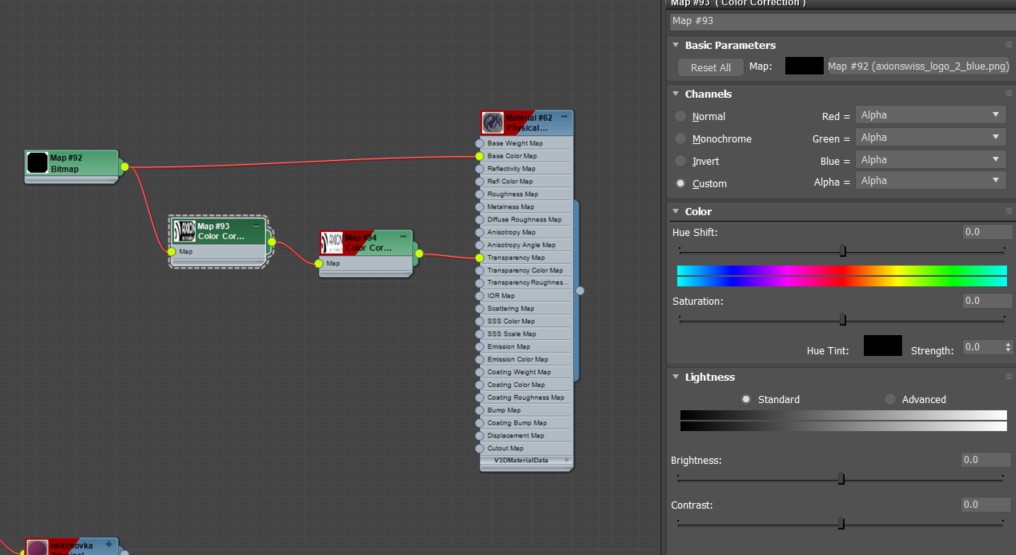Click the Emission Map input socket
The width and height of the screenshot is (1016, 555).
click(x=479, y=346)
